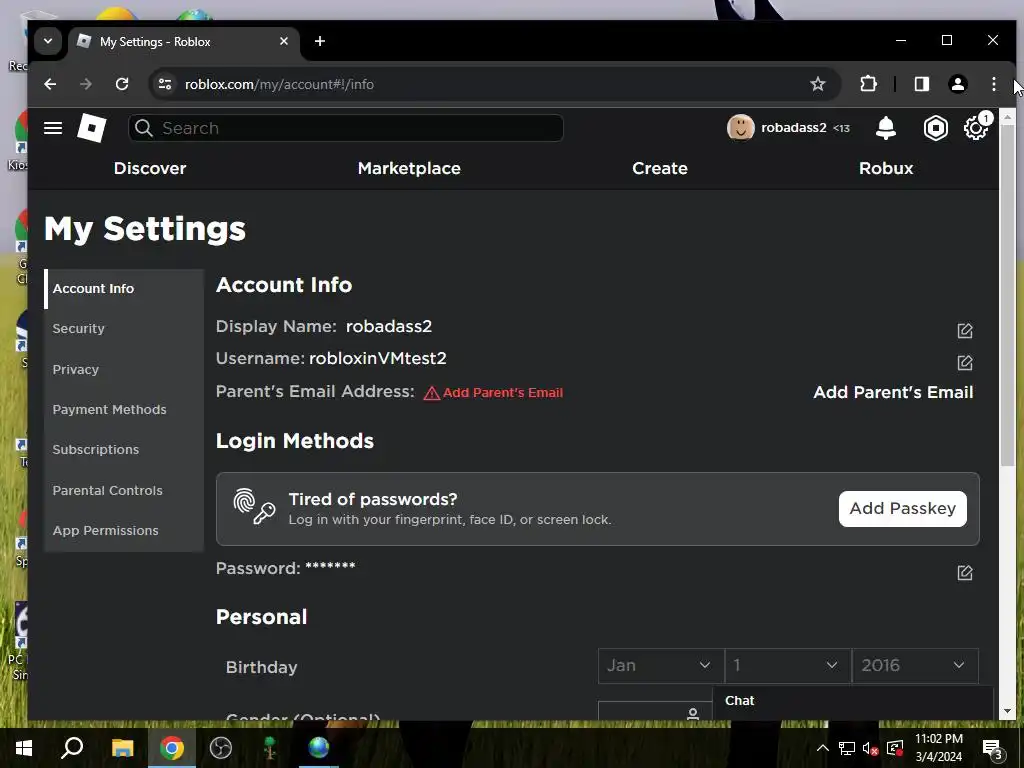Open a new Chrome tab

319,41
